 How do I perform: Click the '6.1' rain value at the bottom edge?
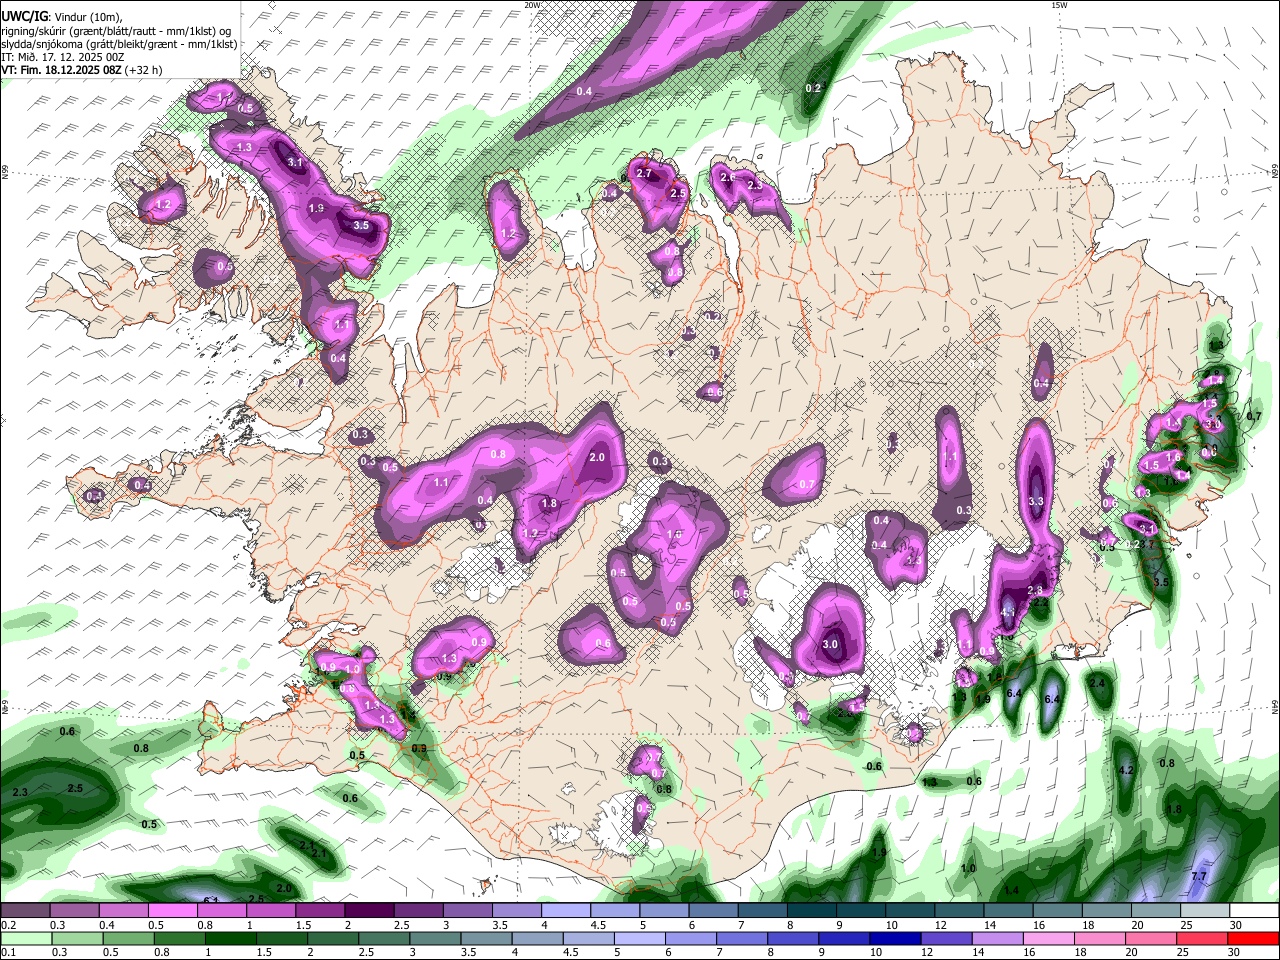pyautogui.click(x=211, y=900)
